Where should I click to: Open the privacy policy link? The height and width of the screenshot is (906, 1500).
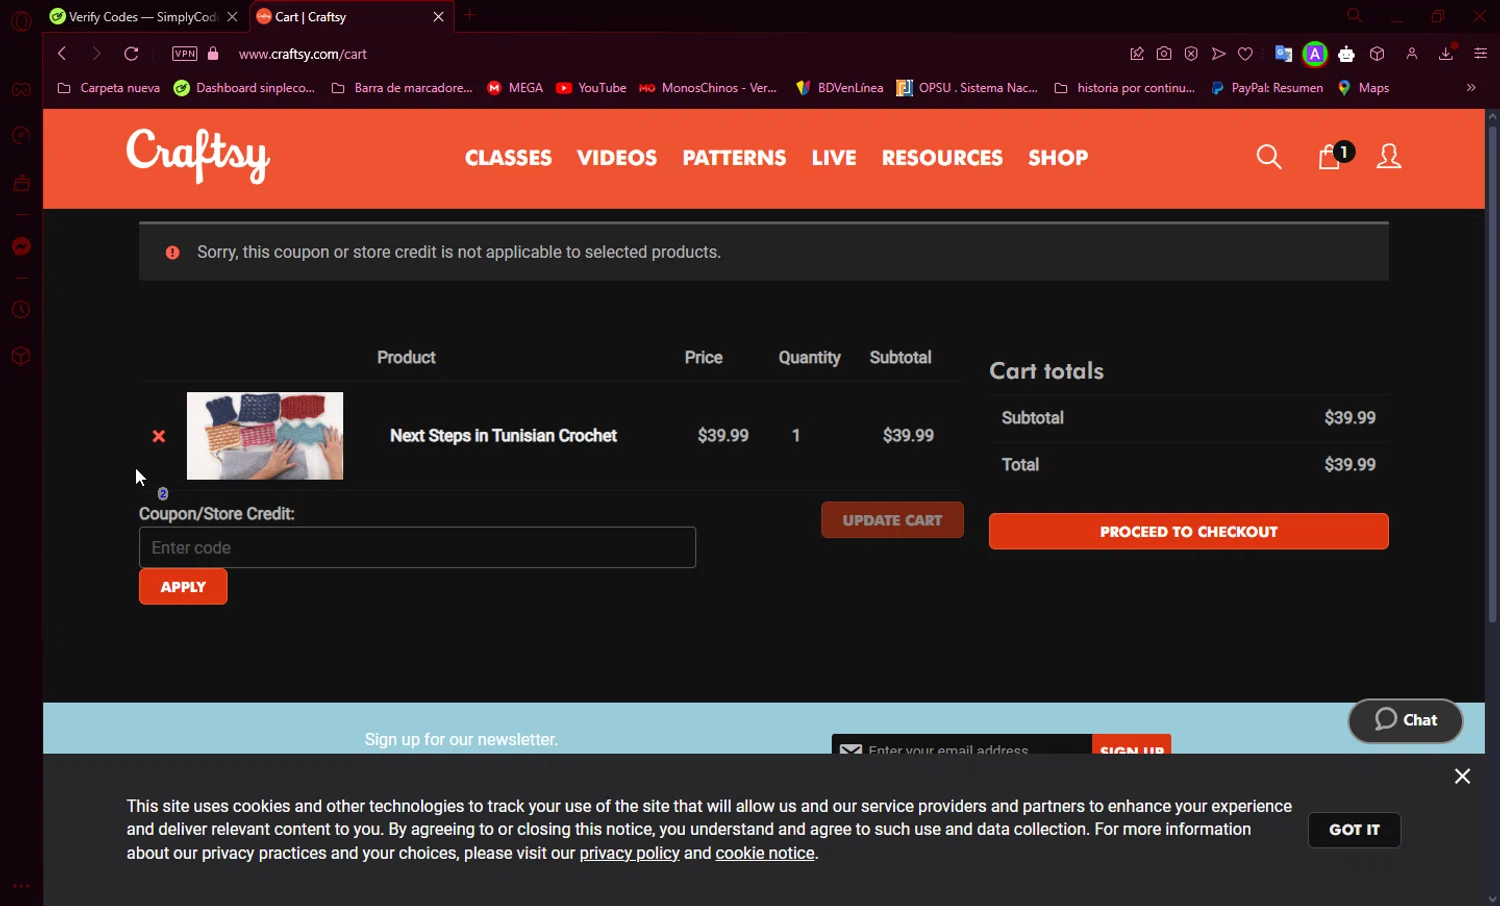(x=629, y=854)
